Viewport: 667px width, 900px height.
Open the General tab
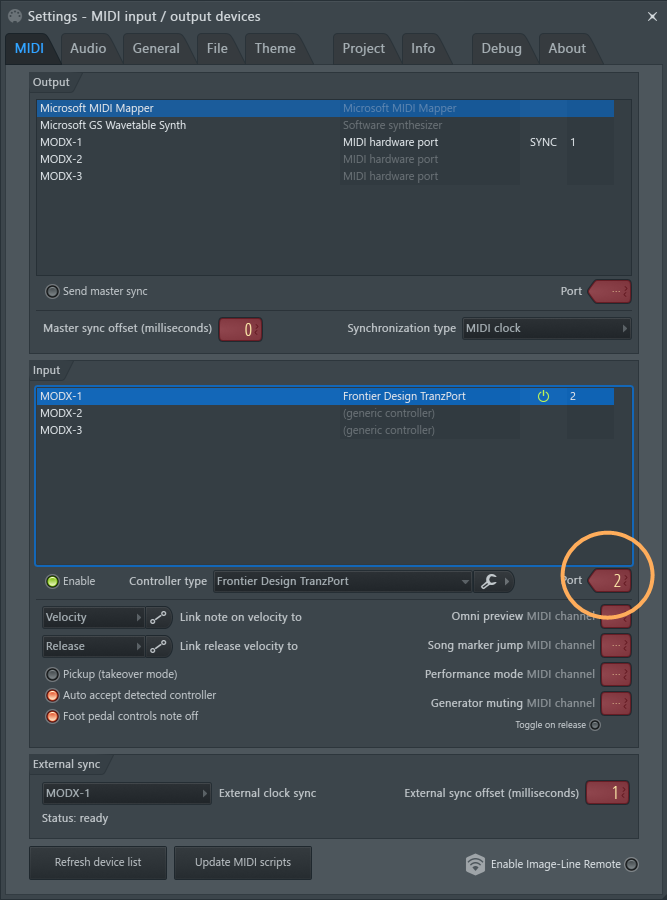point(156,49)
